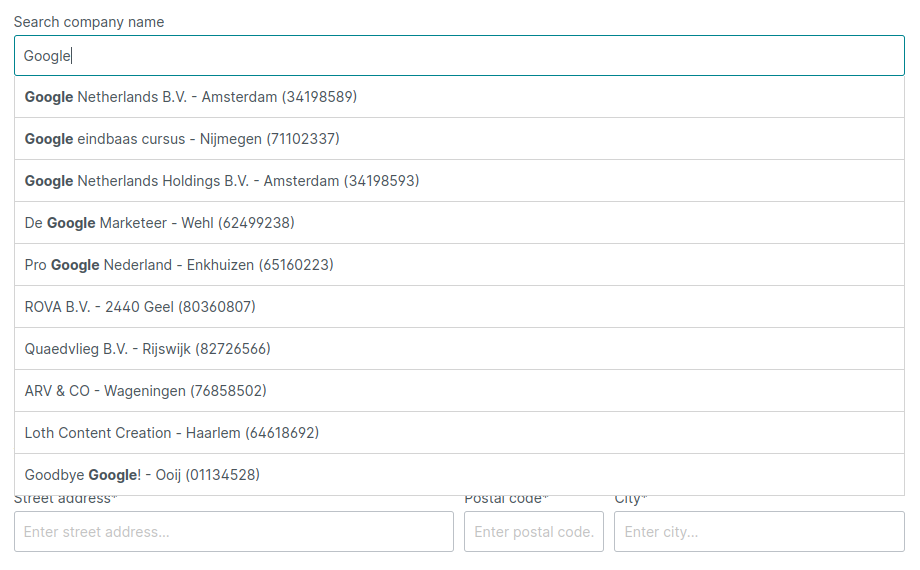Focus the street address input field
920x570 pixels.
pos(234,532)
